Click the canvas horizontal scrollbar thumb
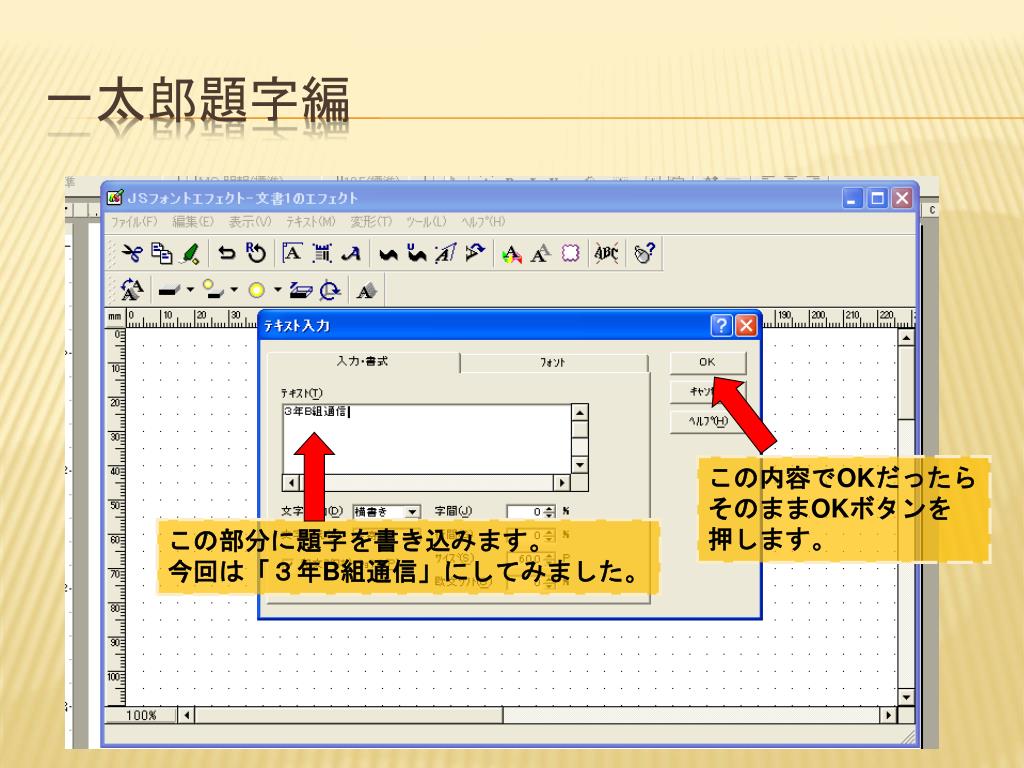This screenshot has height=768, width=1024. 349,715
